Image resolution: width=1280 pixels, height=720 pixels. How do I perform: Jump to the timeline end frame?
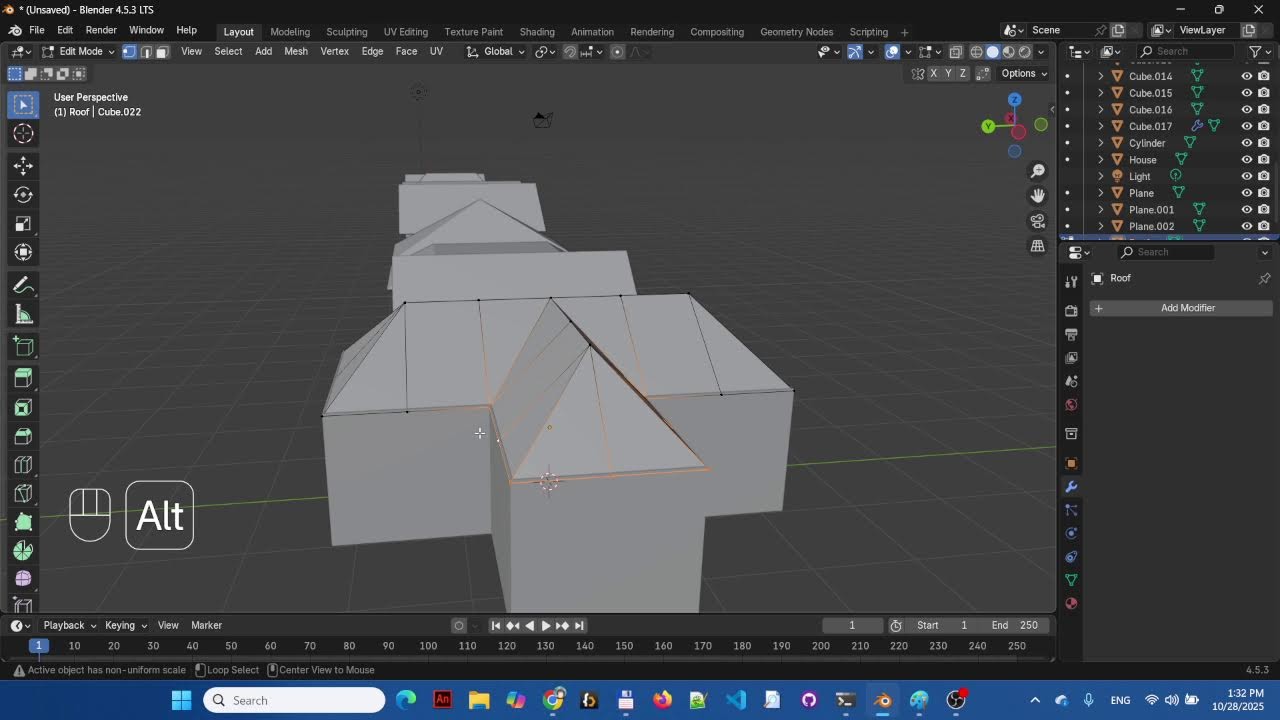point(579,626)
